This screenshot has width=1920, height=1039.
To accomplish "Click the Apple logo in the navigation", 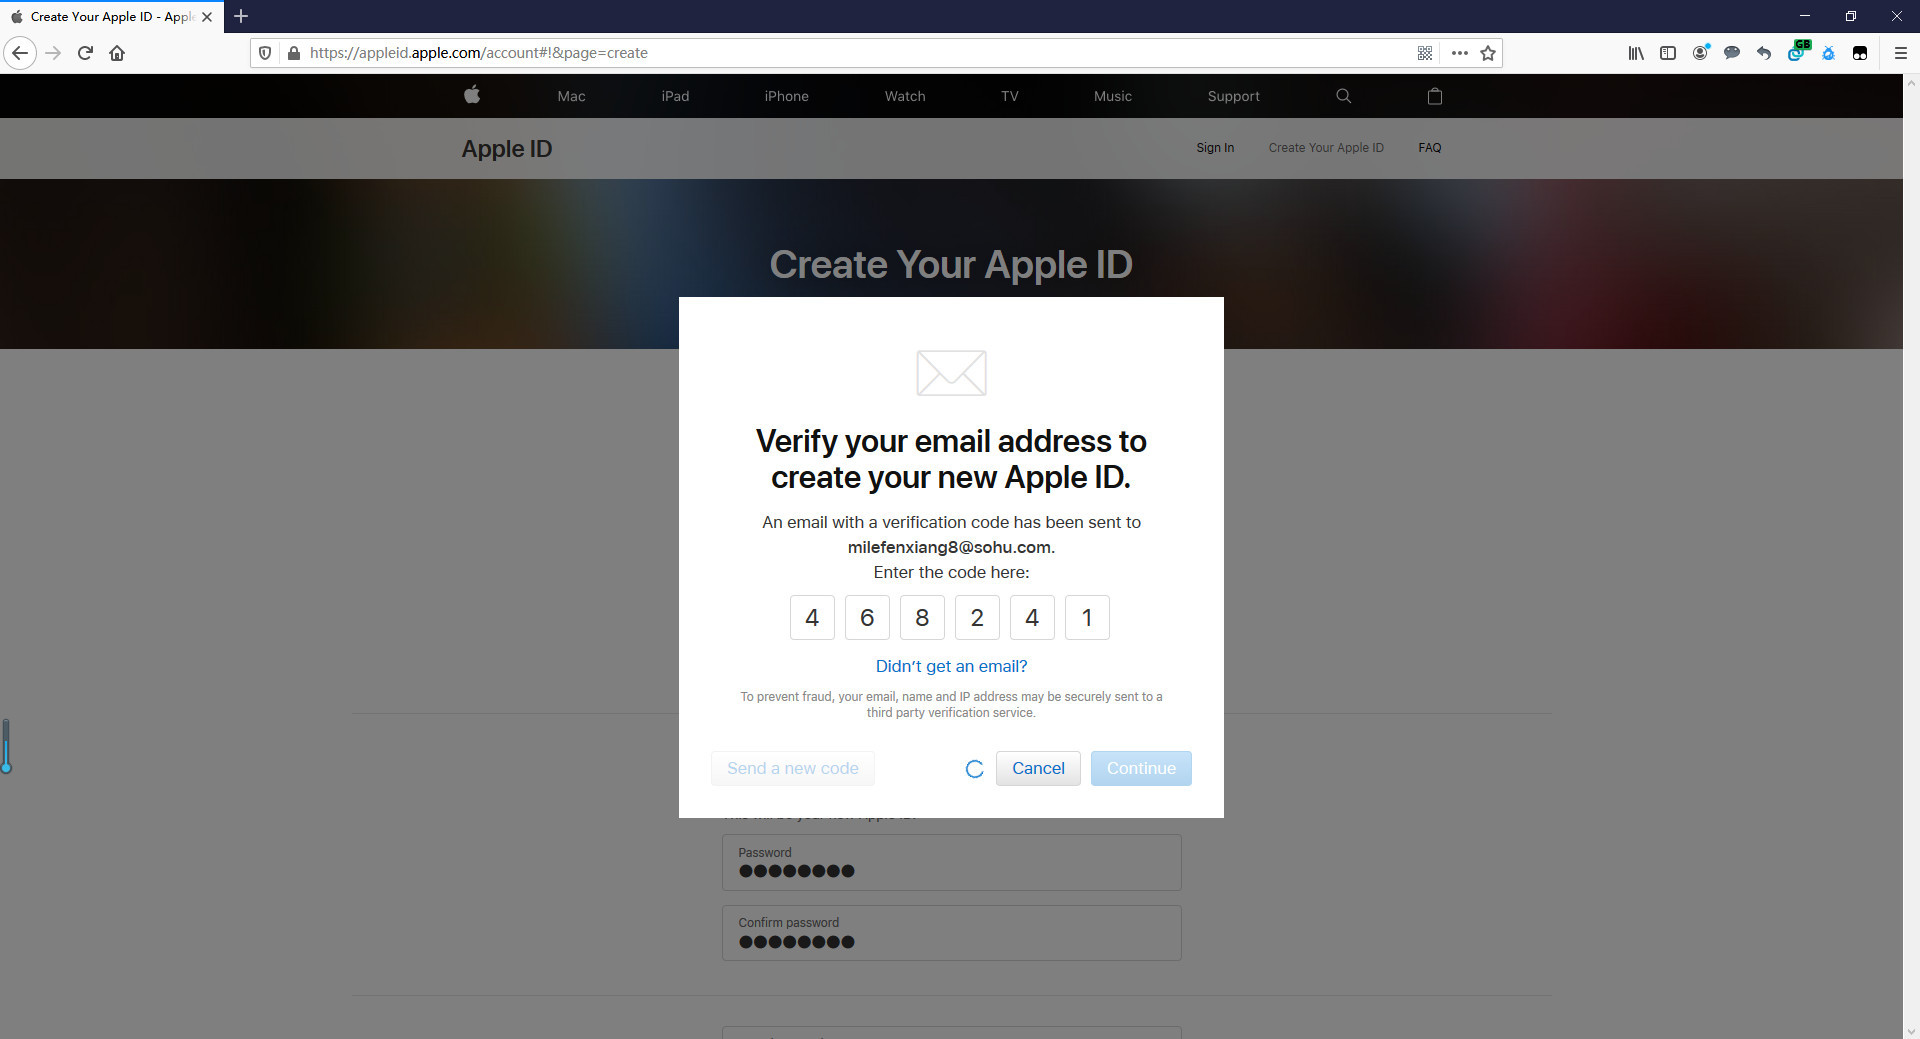I will pyautogui.click(x=471, y=95).
